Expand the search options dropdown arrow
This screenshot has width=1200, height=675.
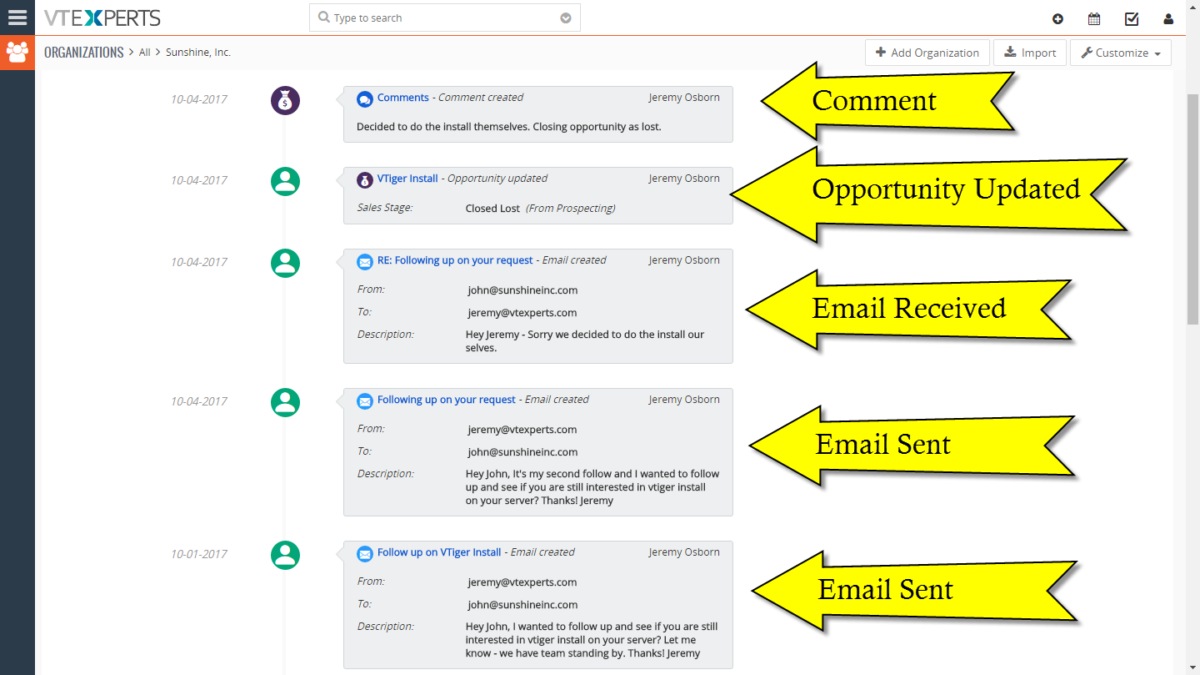566,18
